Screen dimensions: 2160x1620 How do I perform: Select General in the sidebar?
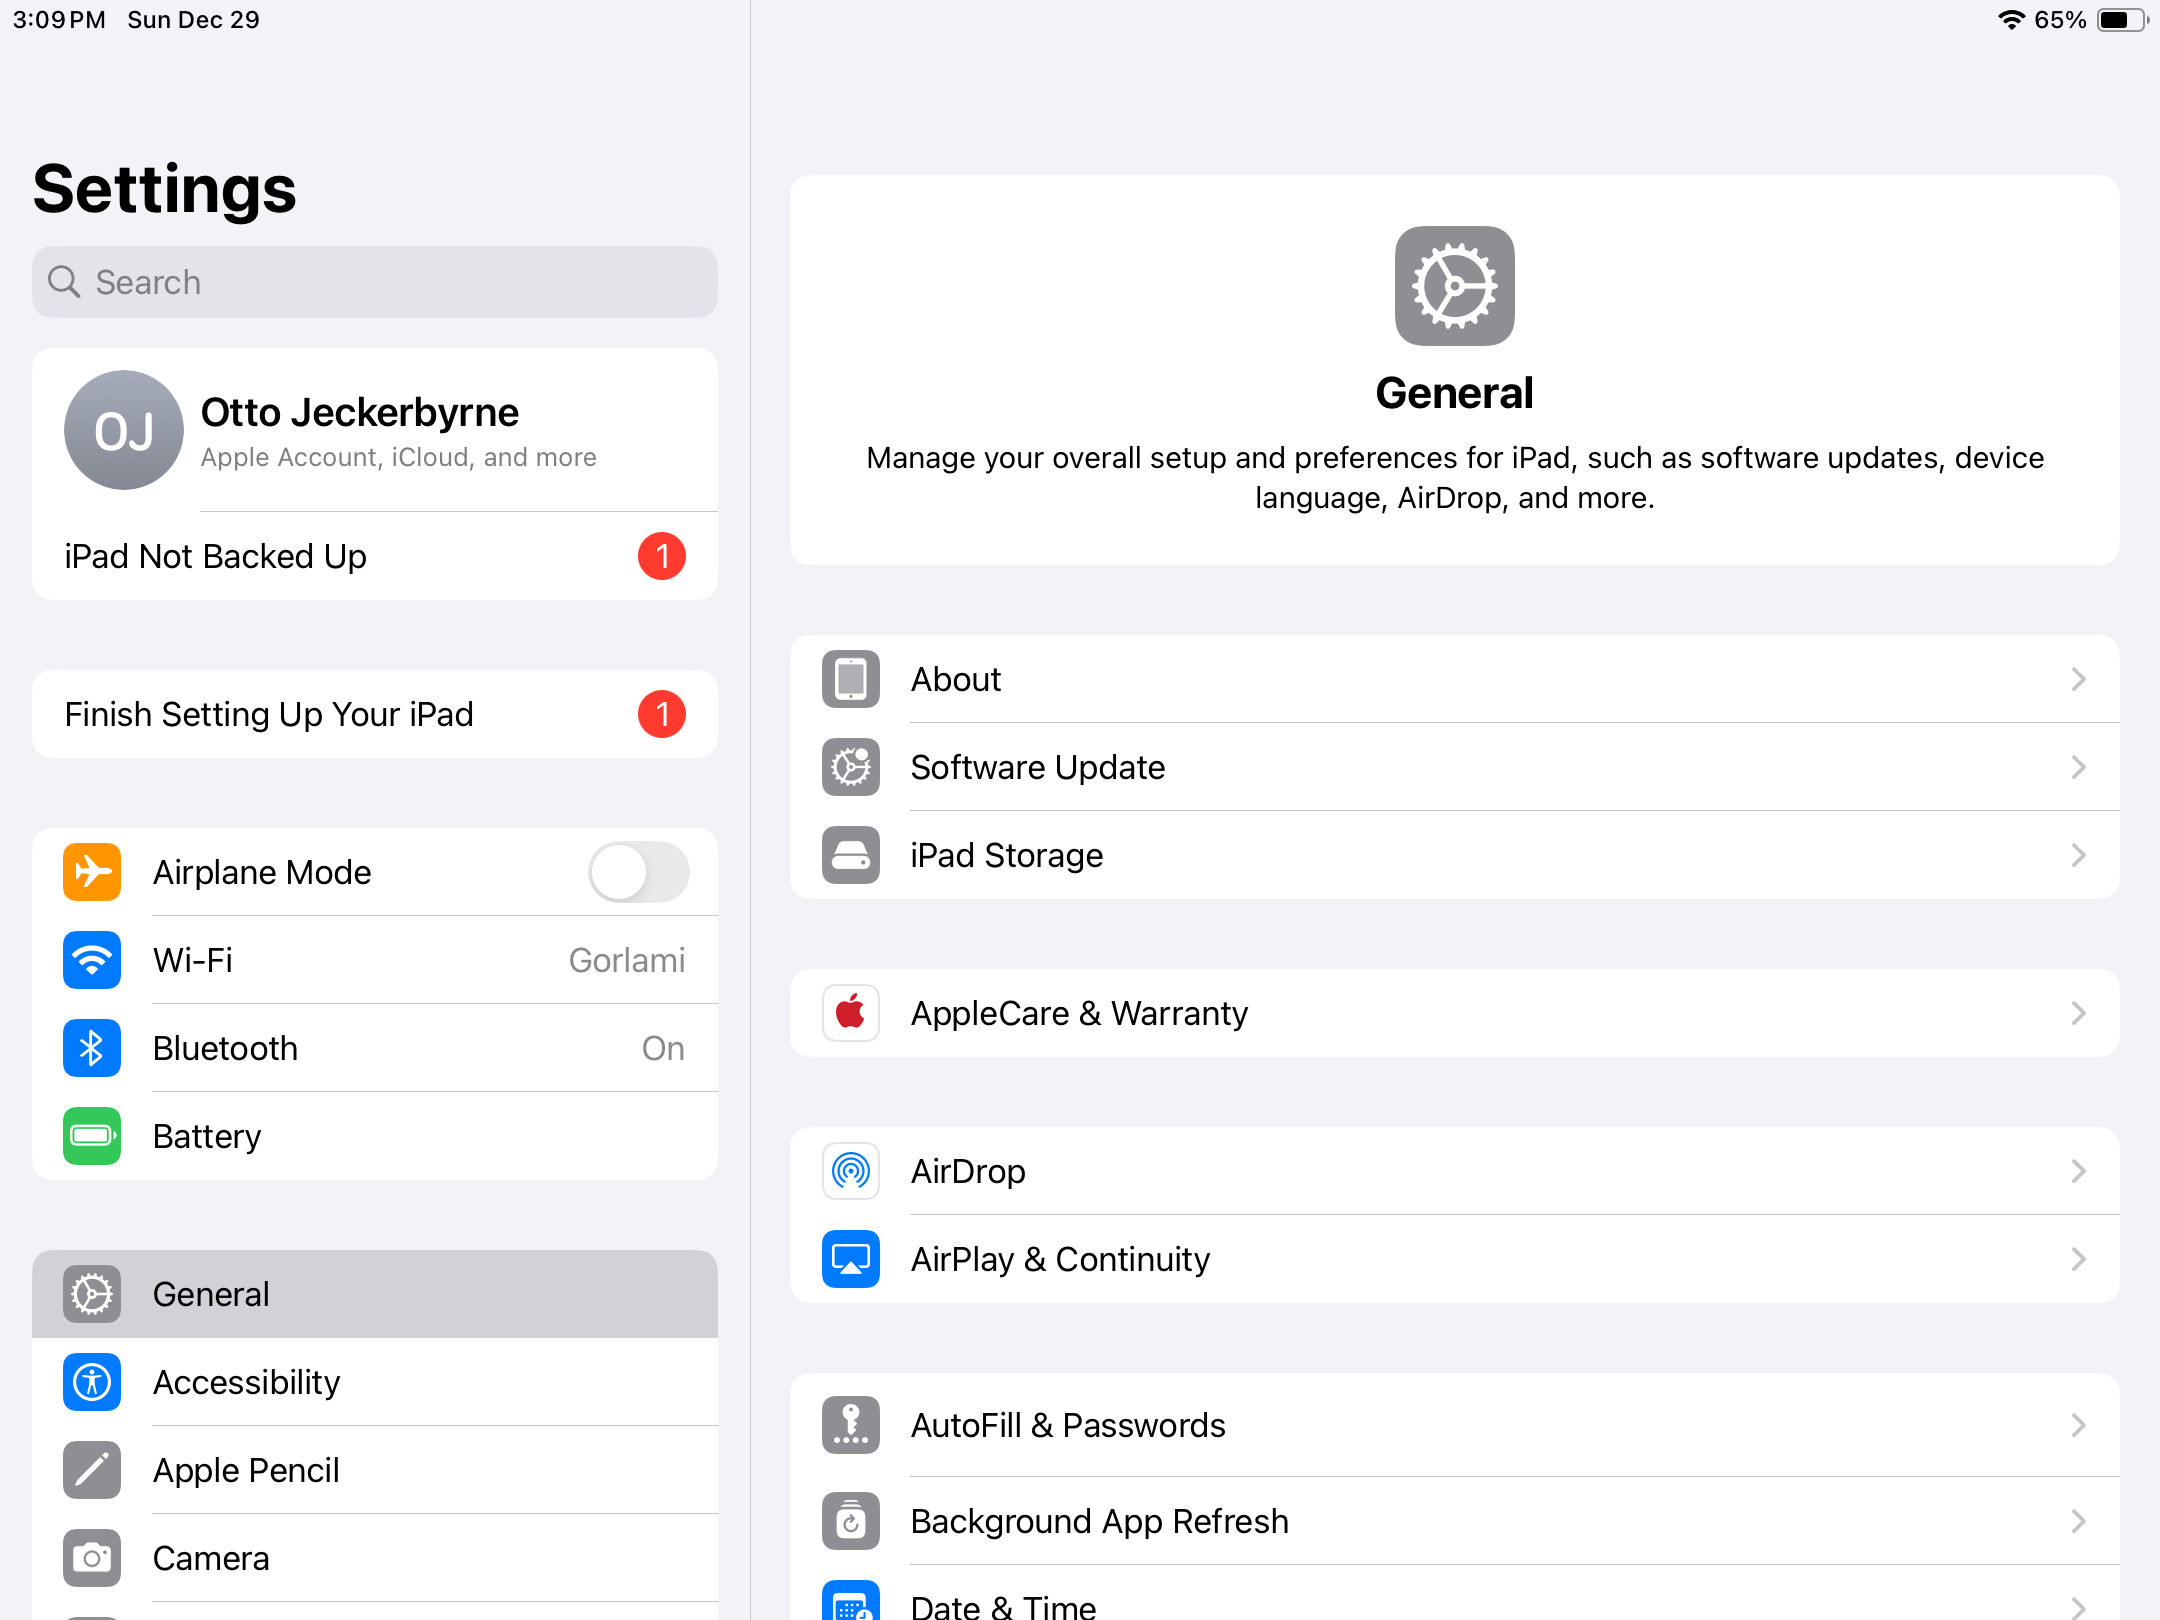click(375, 1294)
